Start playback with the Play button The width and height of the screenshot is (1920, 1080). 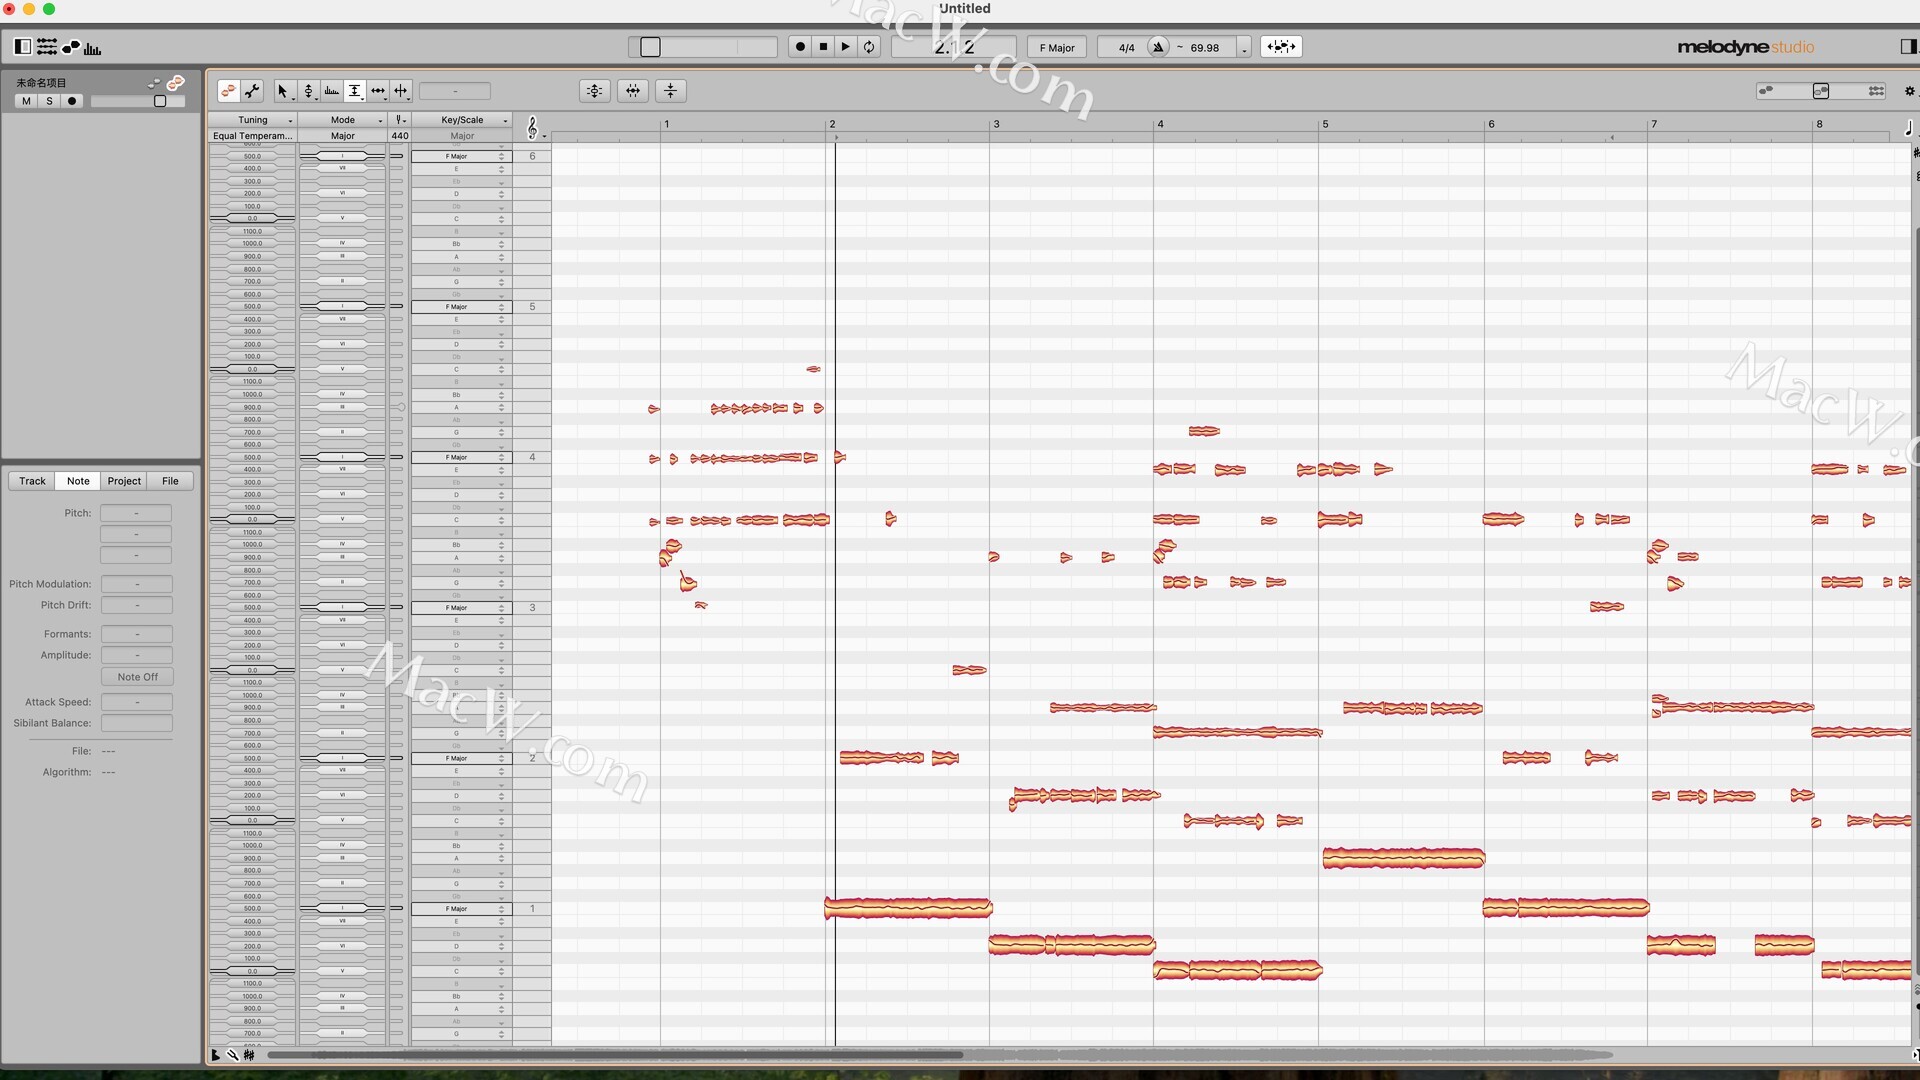tap(846, 47)
